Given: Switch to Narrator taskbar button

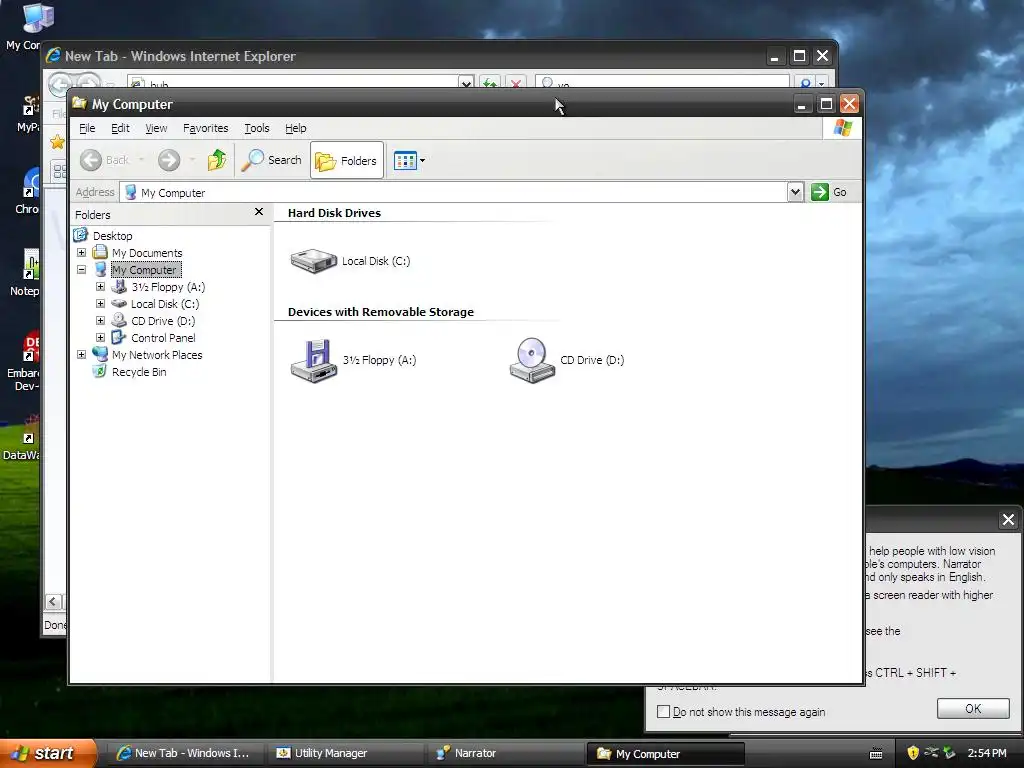Looking at the screenshot, I should pyautogui.click(x=504, y=753).
